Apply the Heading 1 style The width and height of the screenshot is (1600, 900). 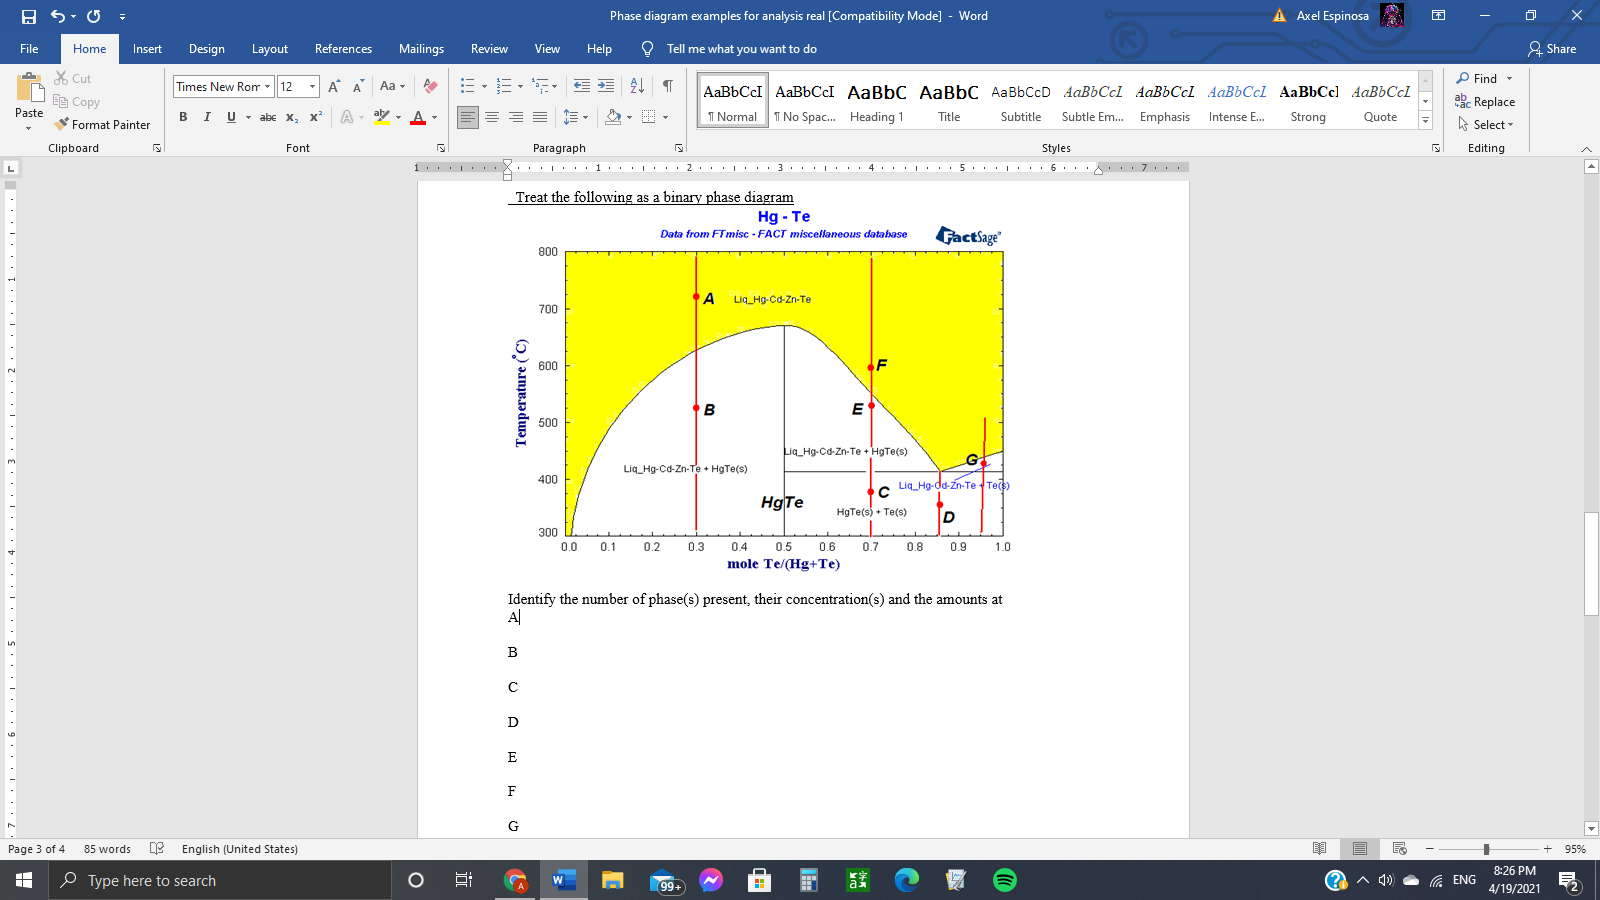[877, 101]
